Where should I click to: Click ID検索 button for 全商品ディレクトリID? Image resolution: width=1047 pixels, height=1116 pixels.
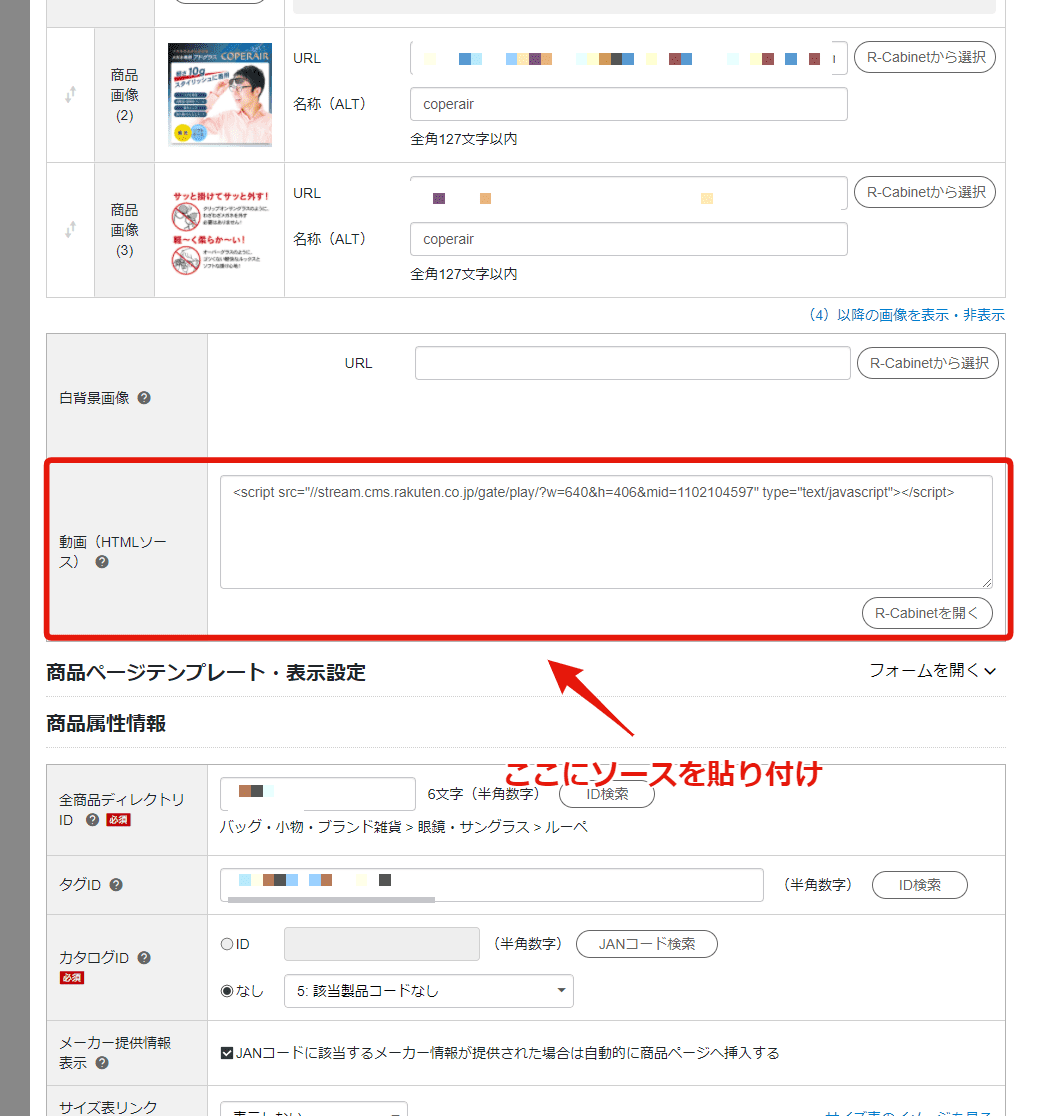607,794
